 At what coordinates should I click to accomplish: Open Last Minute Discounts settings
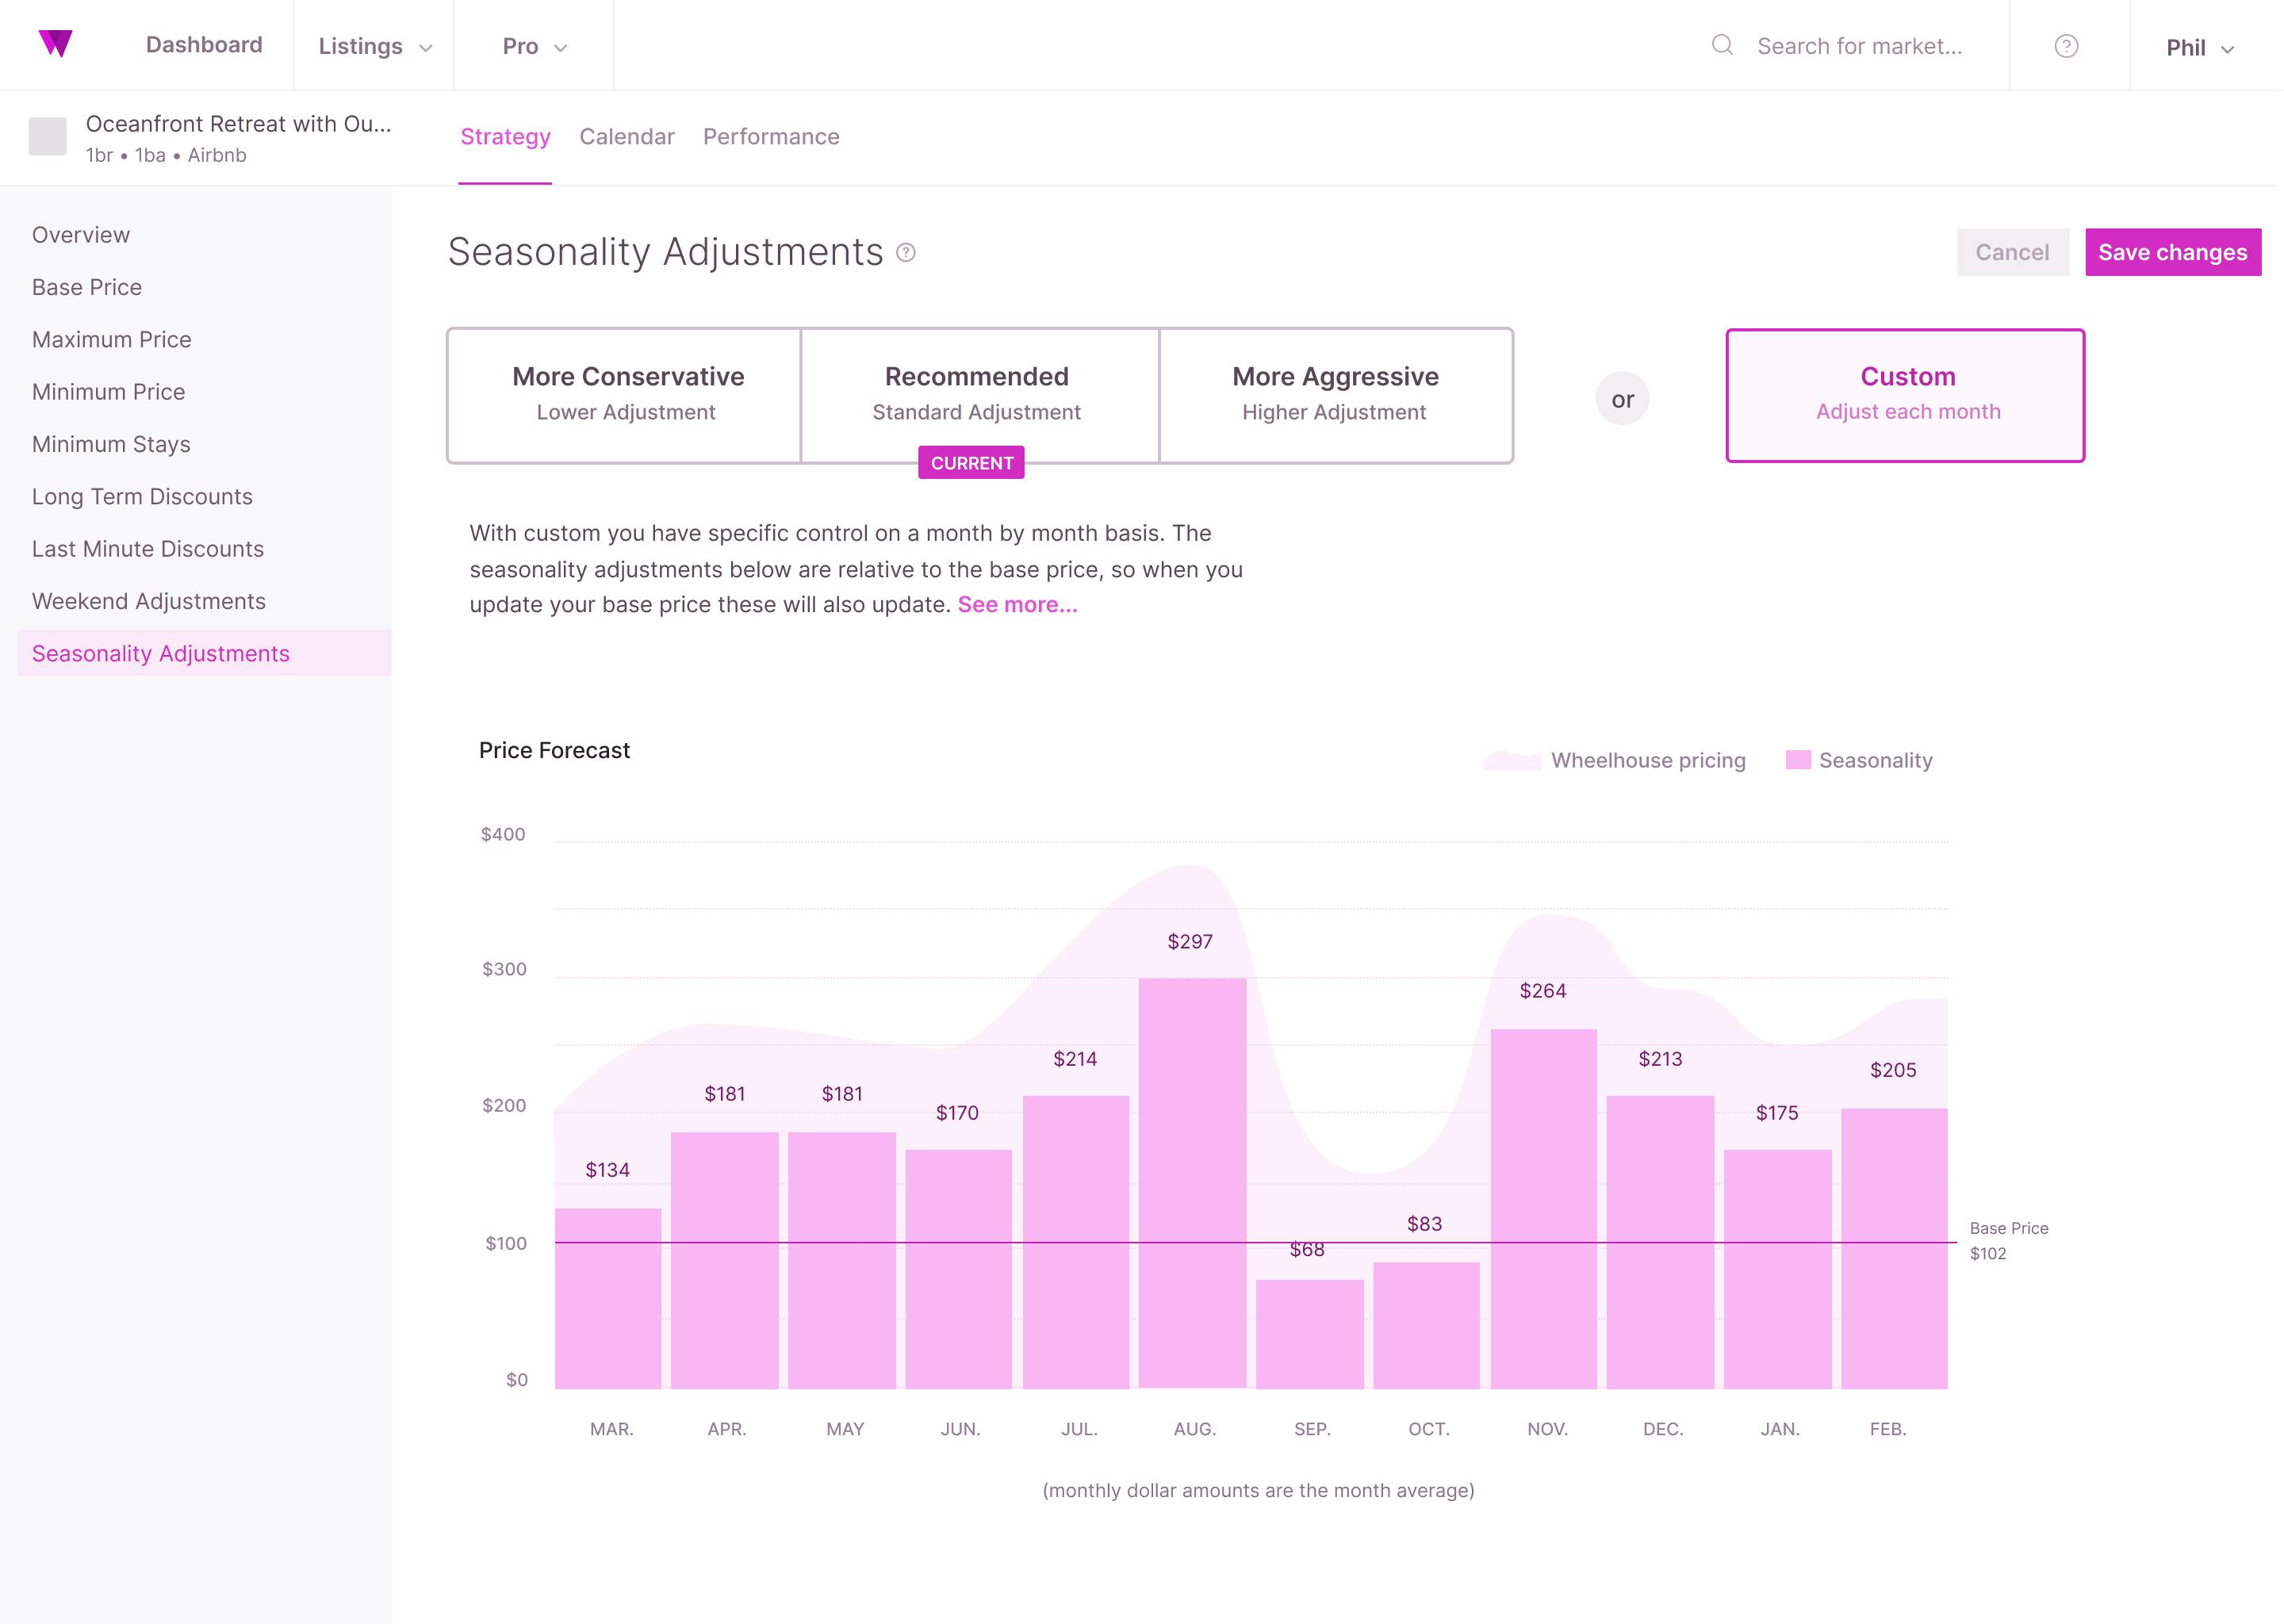148,549
